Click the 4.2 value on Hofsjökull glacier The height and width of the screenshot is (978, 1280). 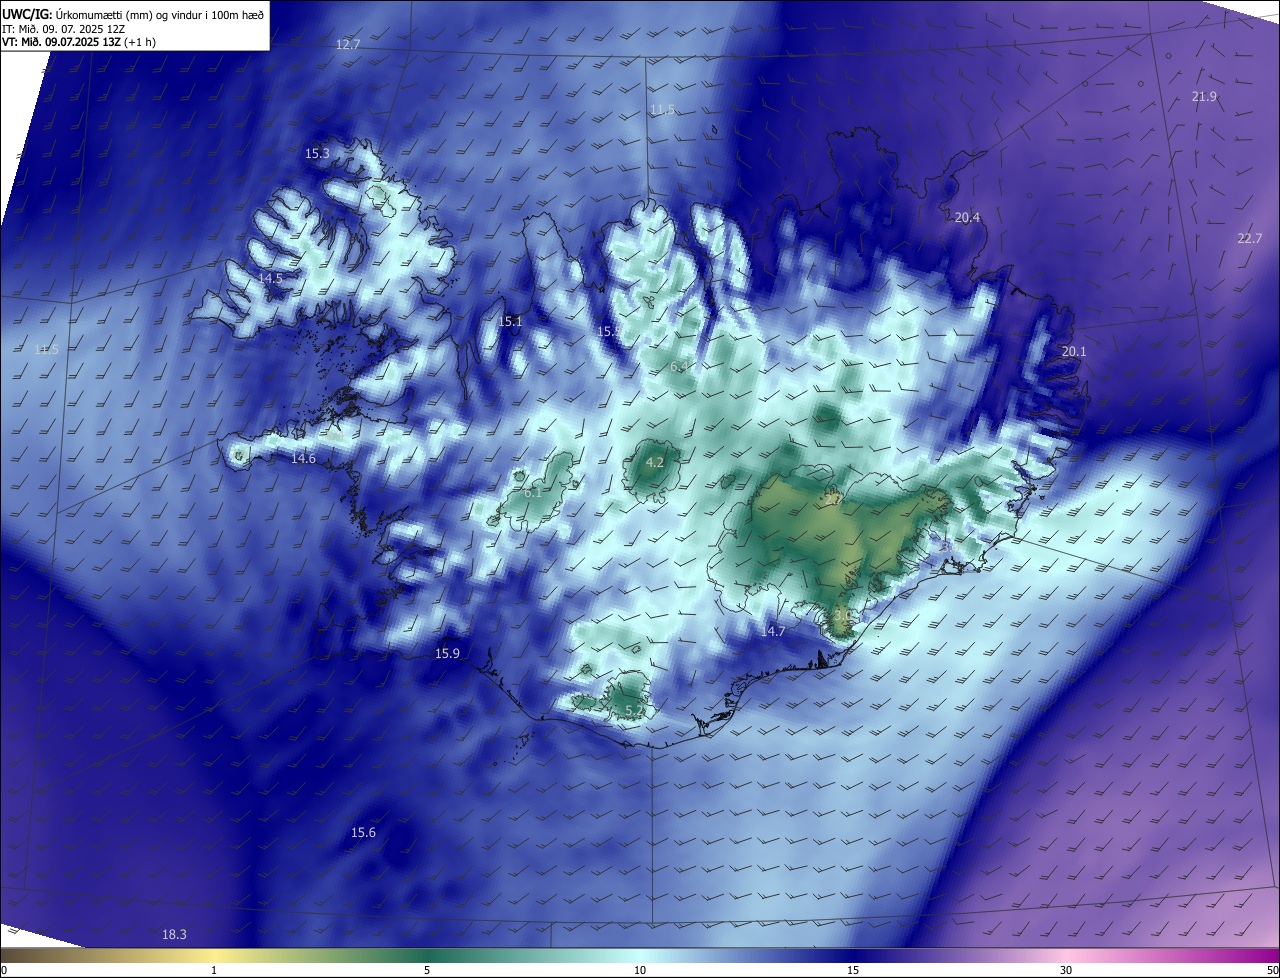pyautogui.click(x=654, y=463)
